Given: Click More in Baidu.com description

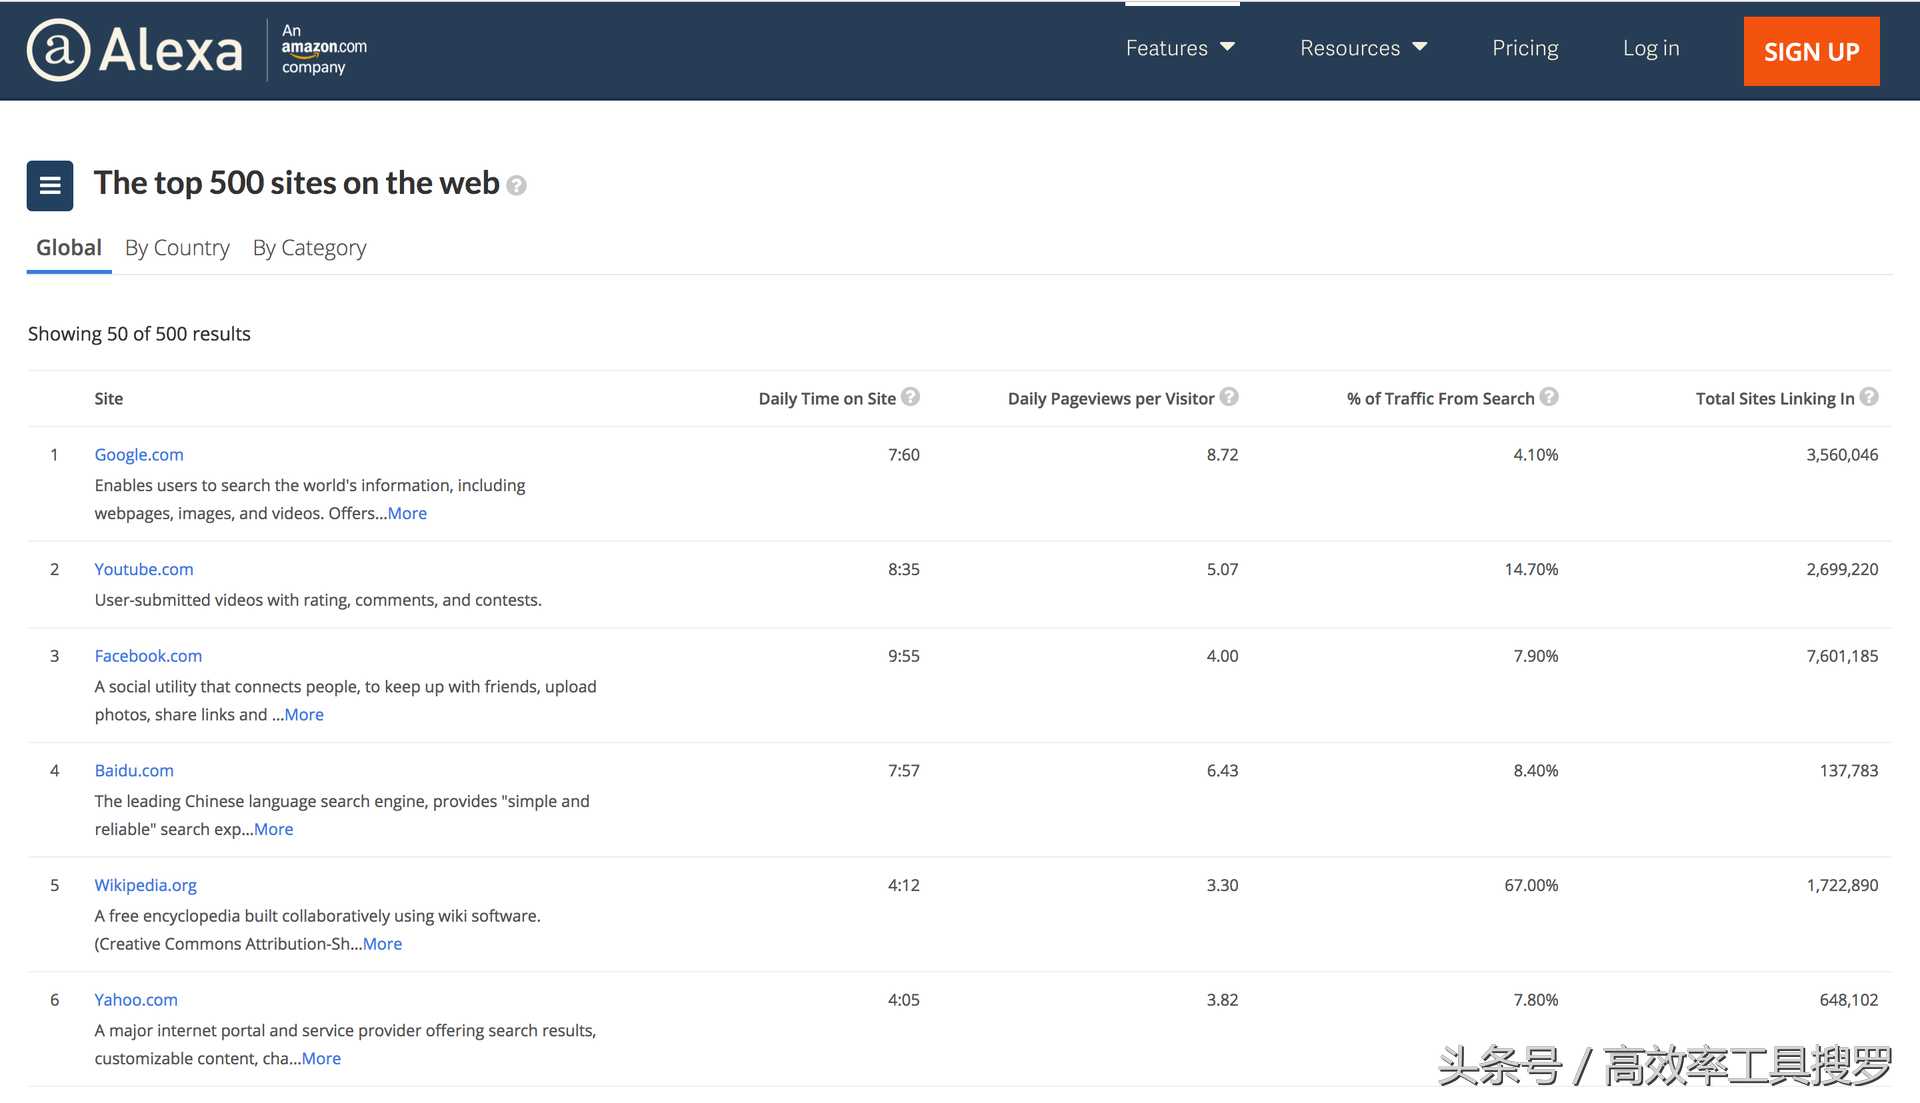Looking at the screenshot, I should pyautogui.click(x=274, y=829).
